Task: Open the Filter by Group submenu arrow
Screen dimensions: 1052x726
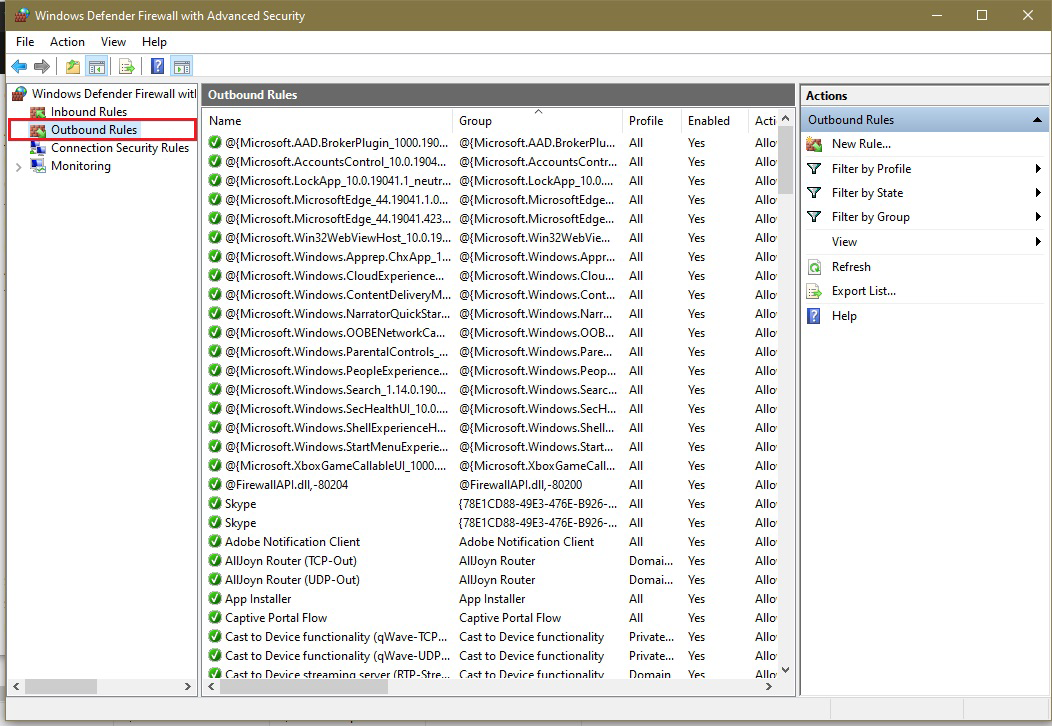Action: (1038, 217)
